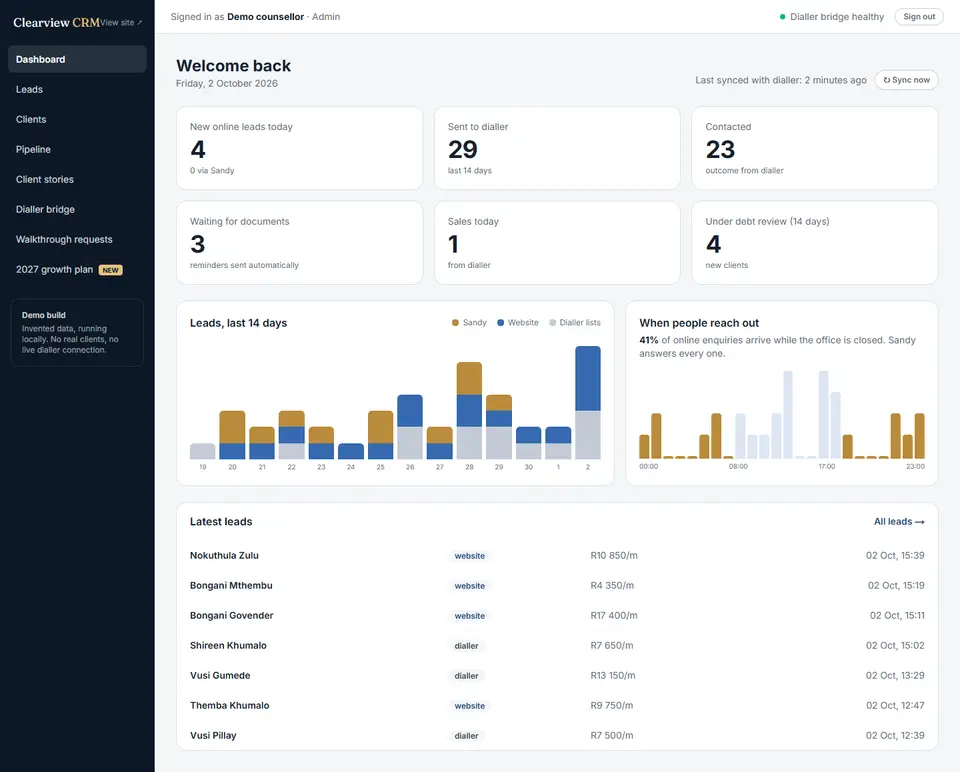
Task: Click lead name Bongani Govender
Action: pyautogui.click(x=231, y=615)
